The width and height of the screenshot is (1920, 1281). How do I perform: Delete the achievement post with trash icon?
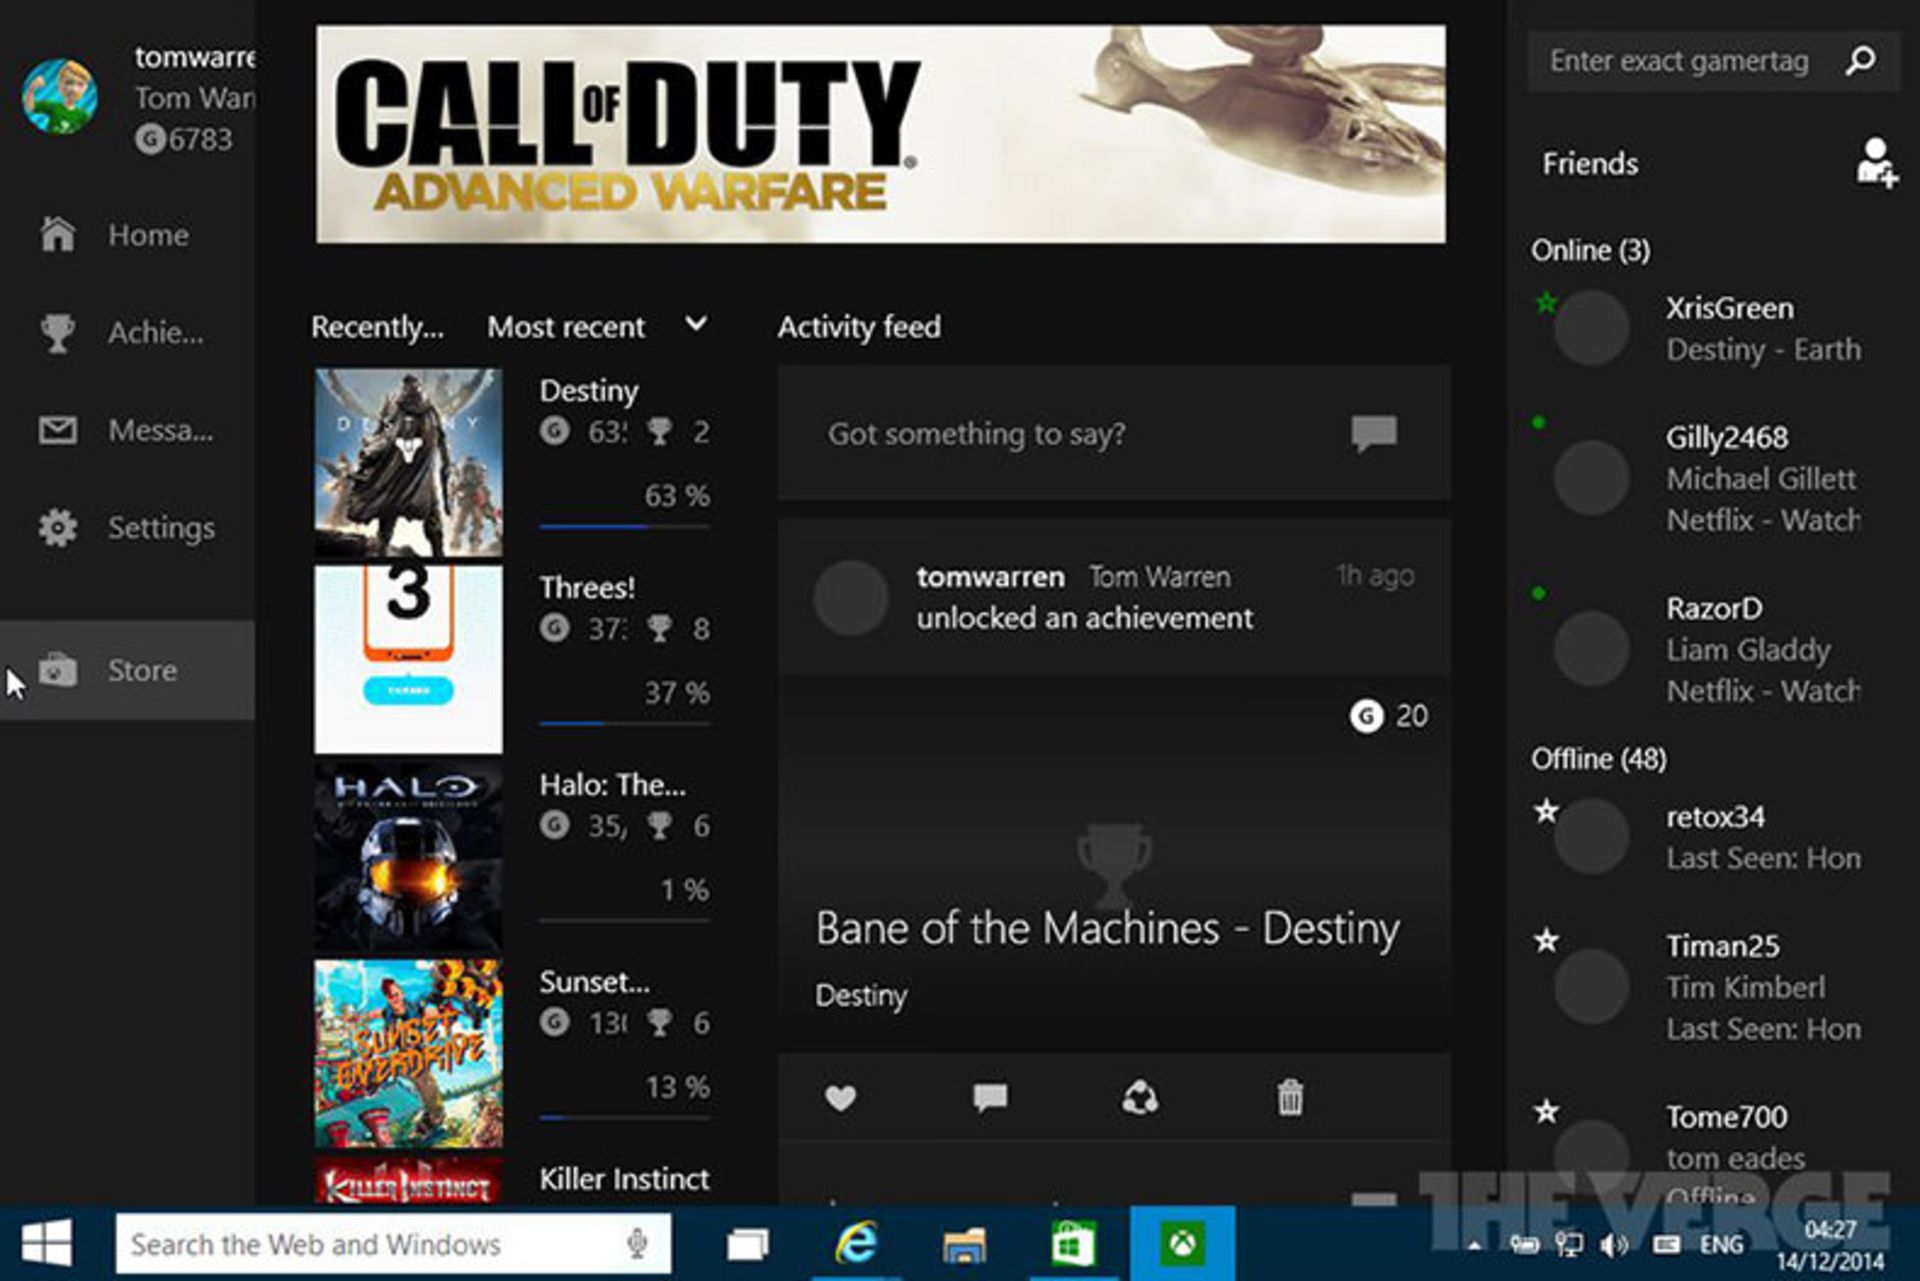coord(1290,1097)
